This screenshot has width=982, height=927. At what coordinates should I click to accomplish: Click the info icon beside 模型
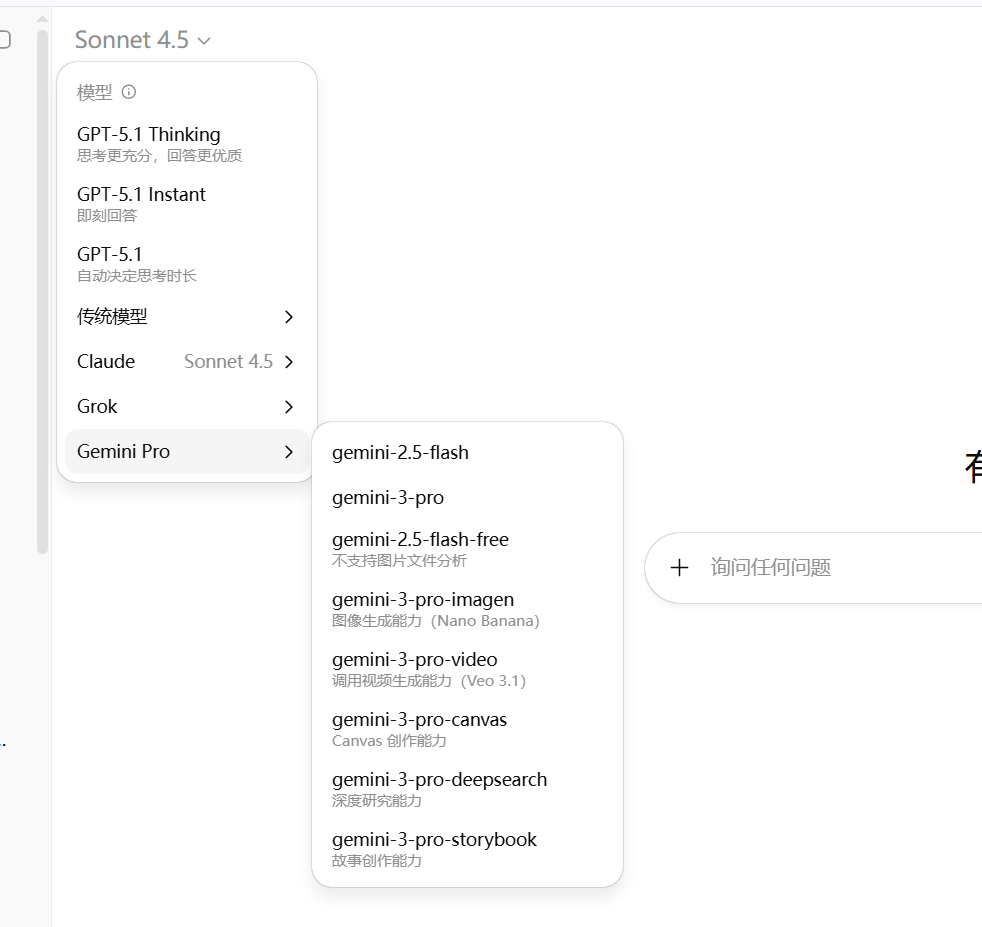tap(128, 92)
